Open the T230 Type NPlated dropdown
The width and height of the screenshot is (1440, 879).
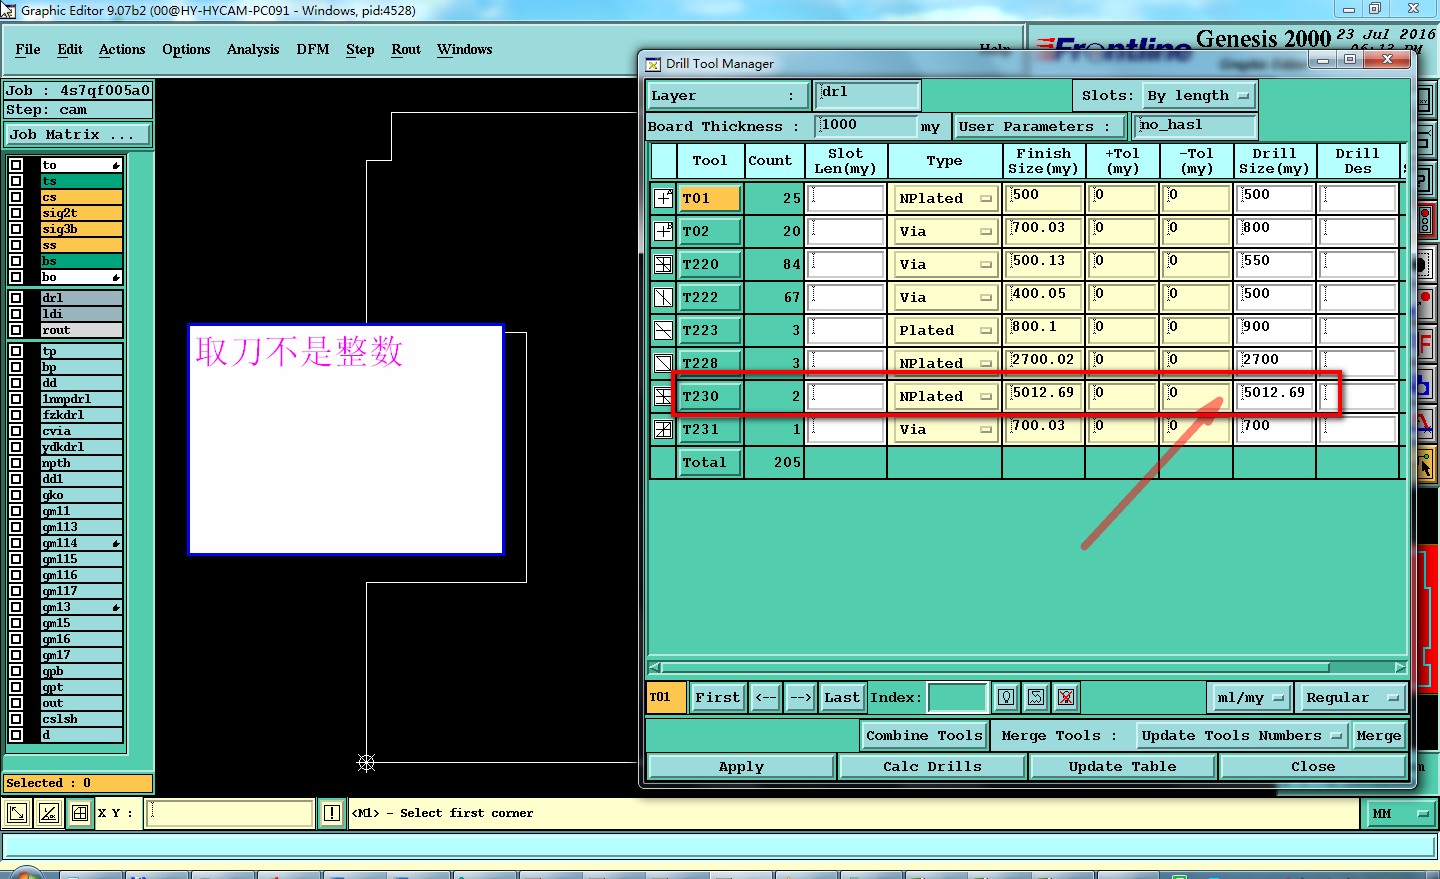tap(944, 396)
